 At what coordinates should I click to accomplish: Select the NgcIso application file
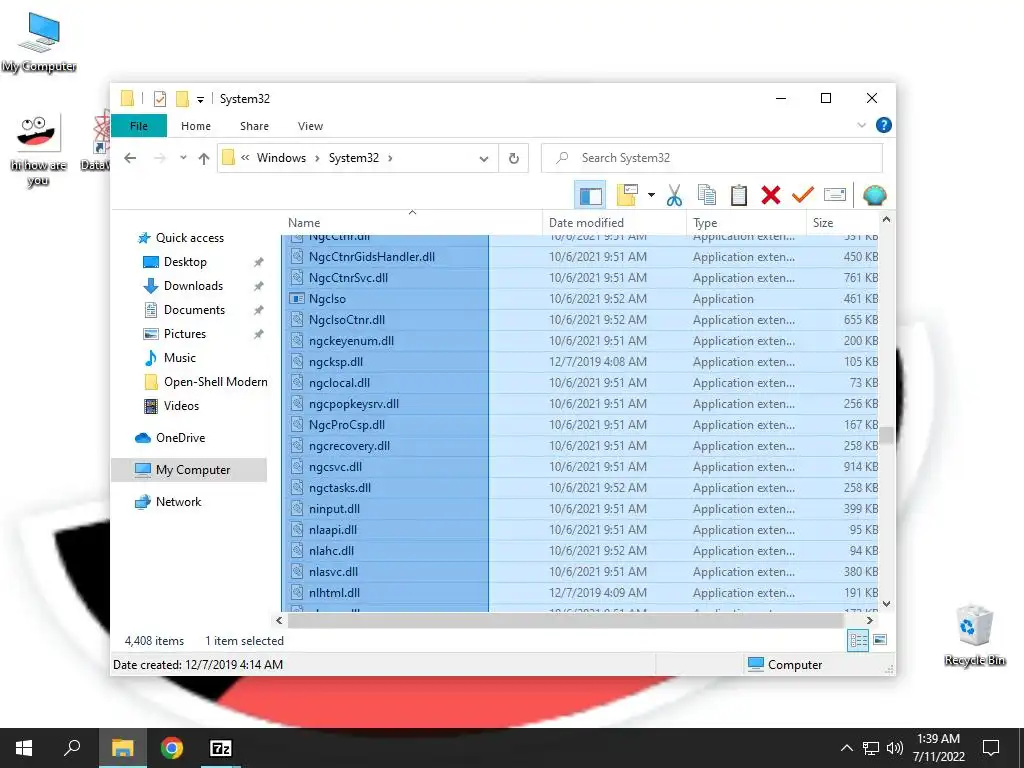580,299
